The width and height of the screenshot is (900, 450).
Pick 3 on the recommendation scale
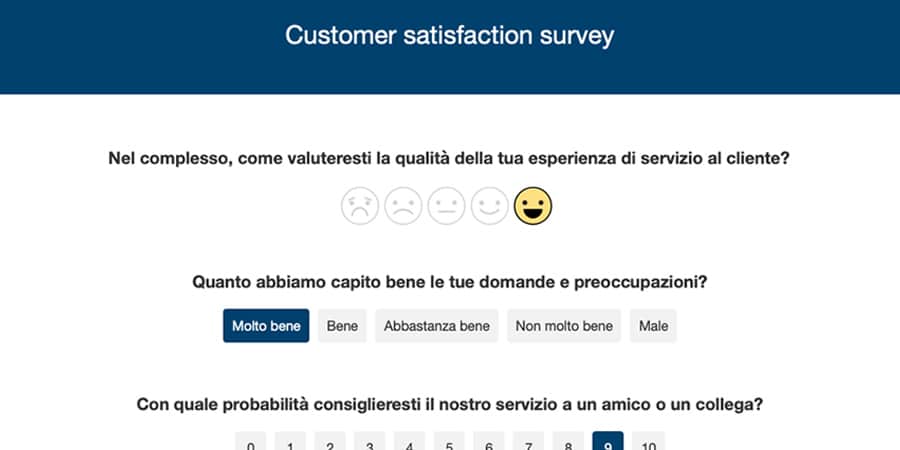(x=369, y=442)
